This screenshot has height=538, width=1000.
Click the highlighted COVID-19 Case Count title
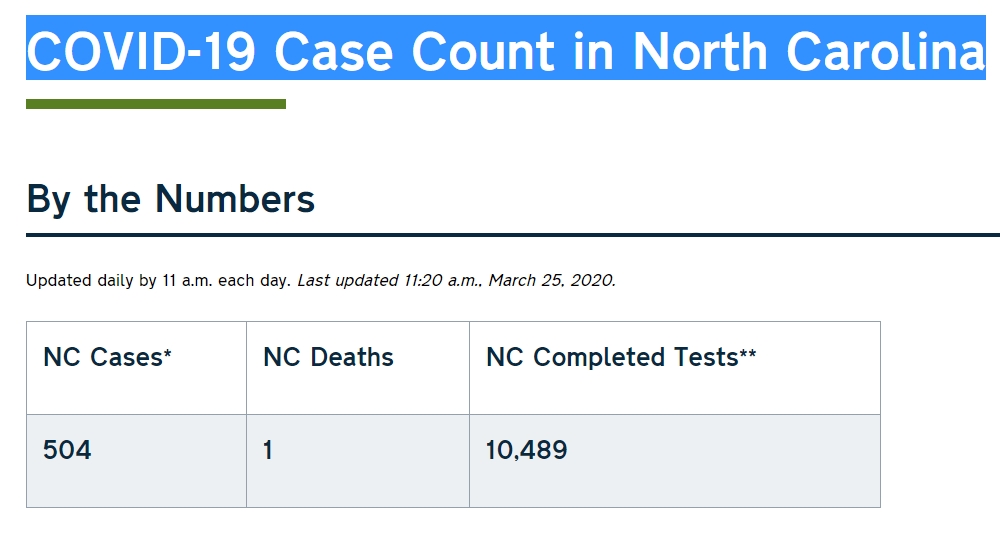pyautogui.click(x=505, y=50)
